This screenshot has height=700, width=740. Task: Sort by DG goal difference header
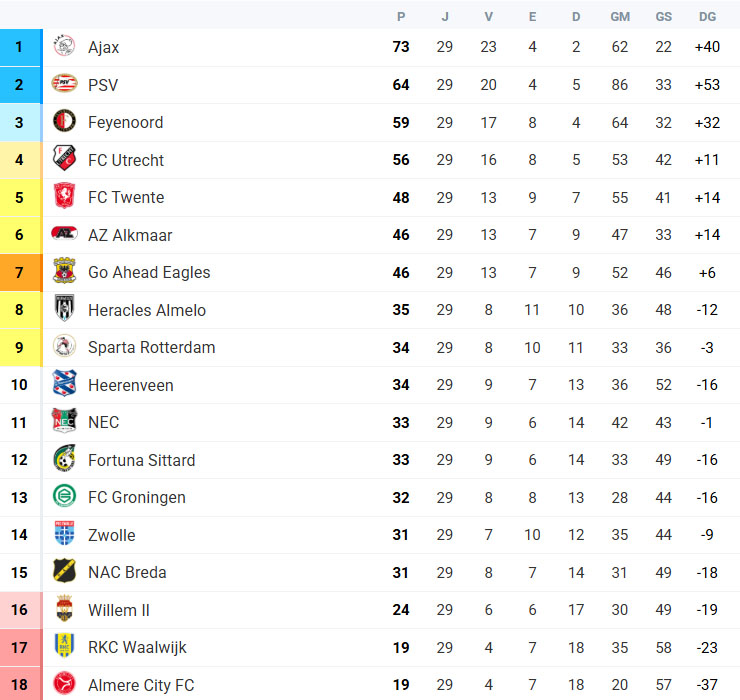707,17
